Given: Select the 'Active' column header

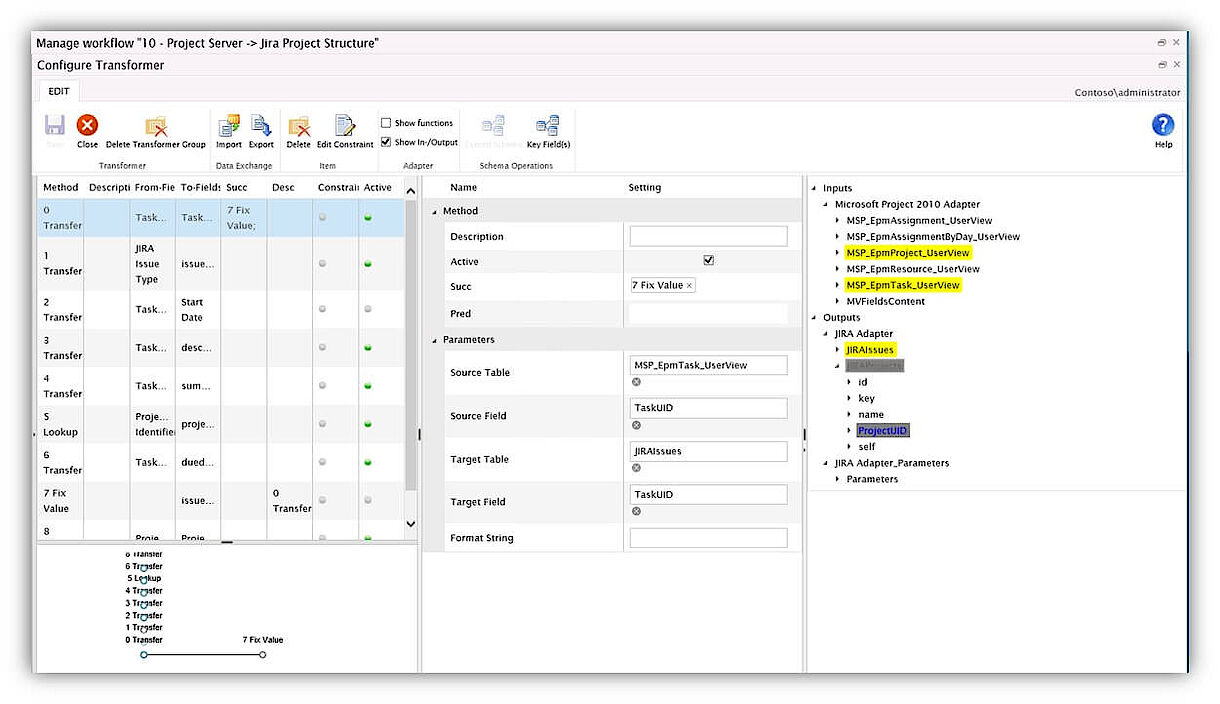Looking at the screenshot, I should (x=378, y=187).
